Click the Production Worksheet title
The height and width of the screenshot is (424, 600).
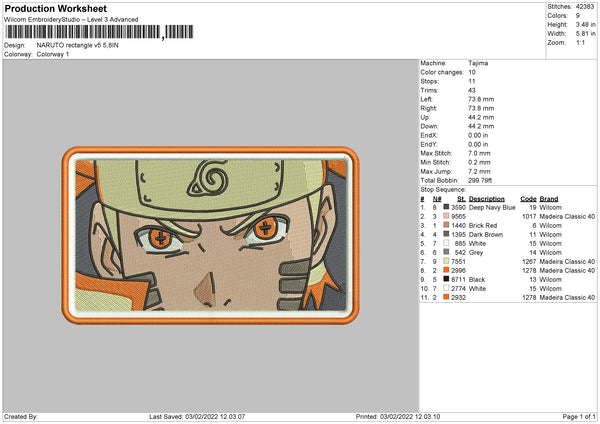55,8
